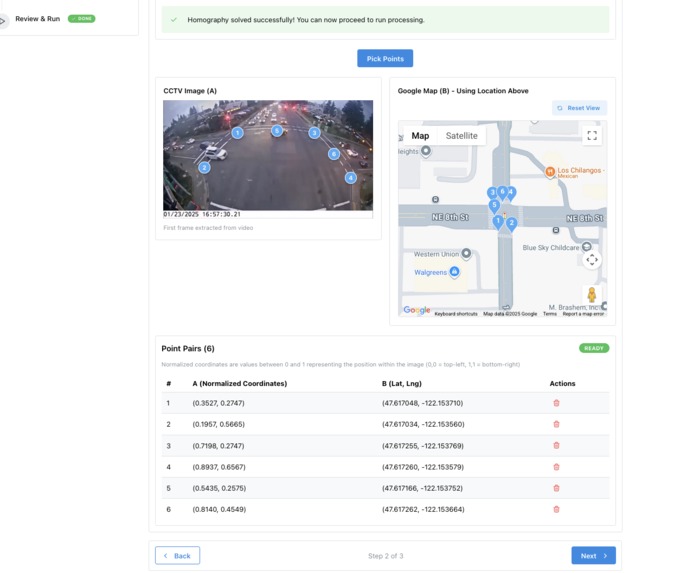Viewport: 693px width, 573px height.
Task: Proceed with the Next button
Action: click(593, 556)
